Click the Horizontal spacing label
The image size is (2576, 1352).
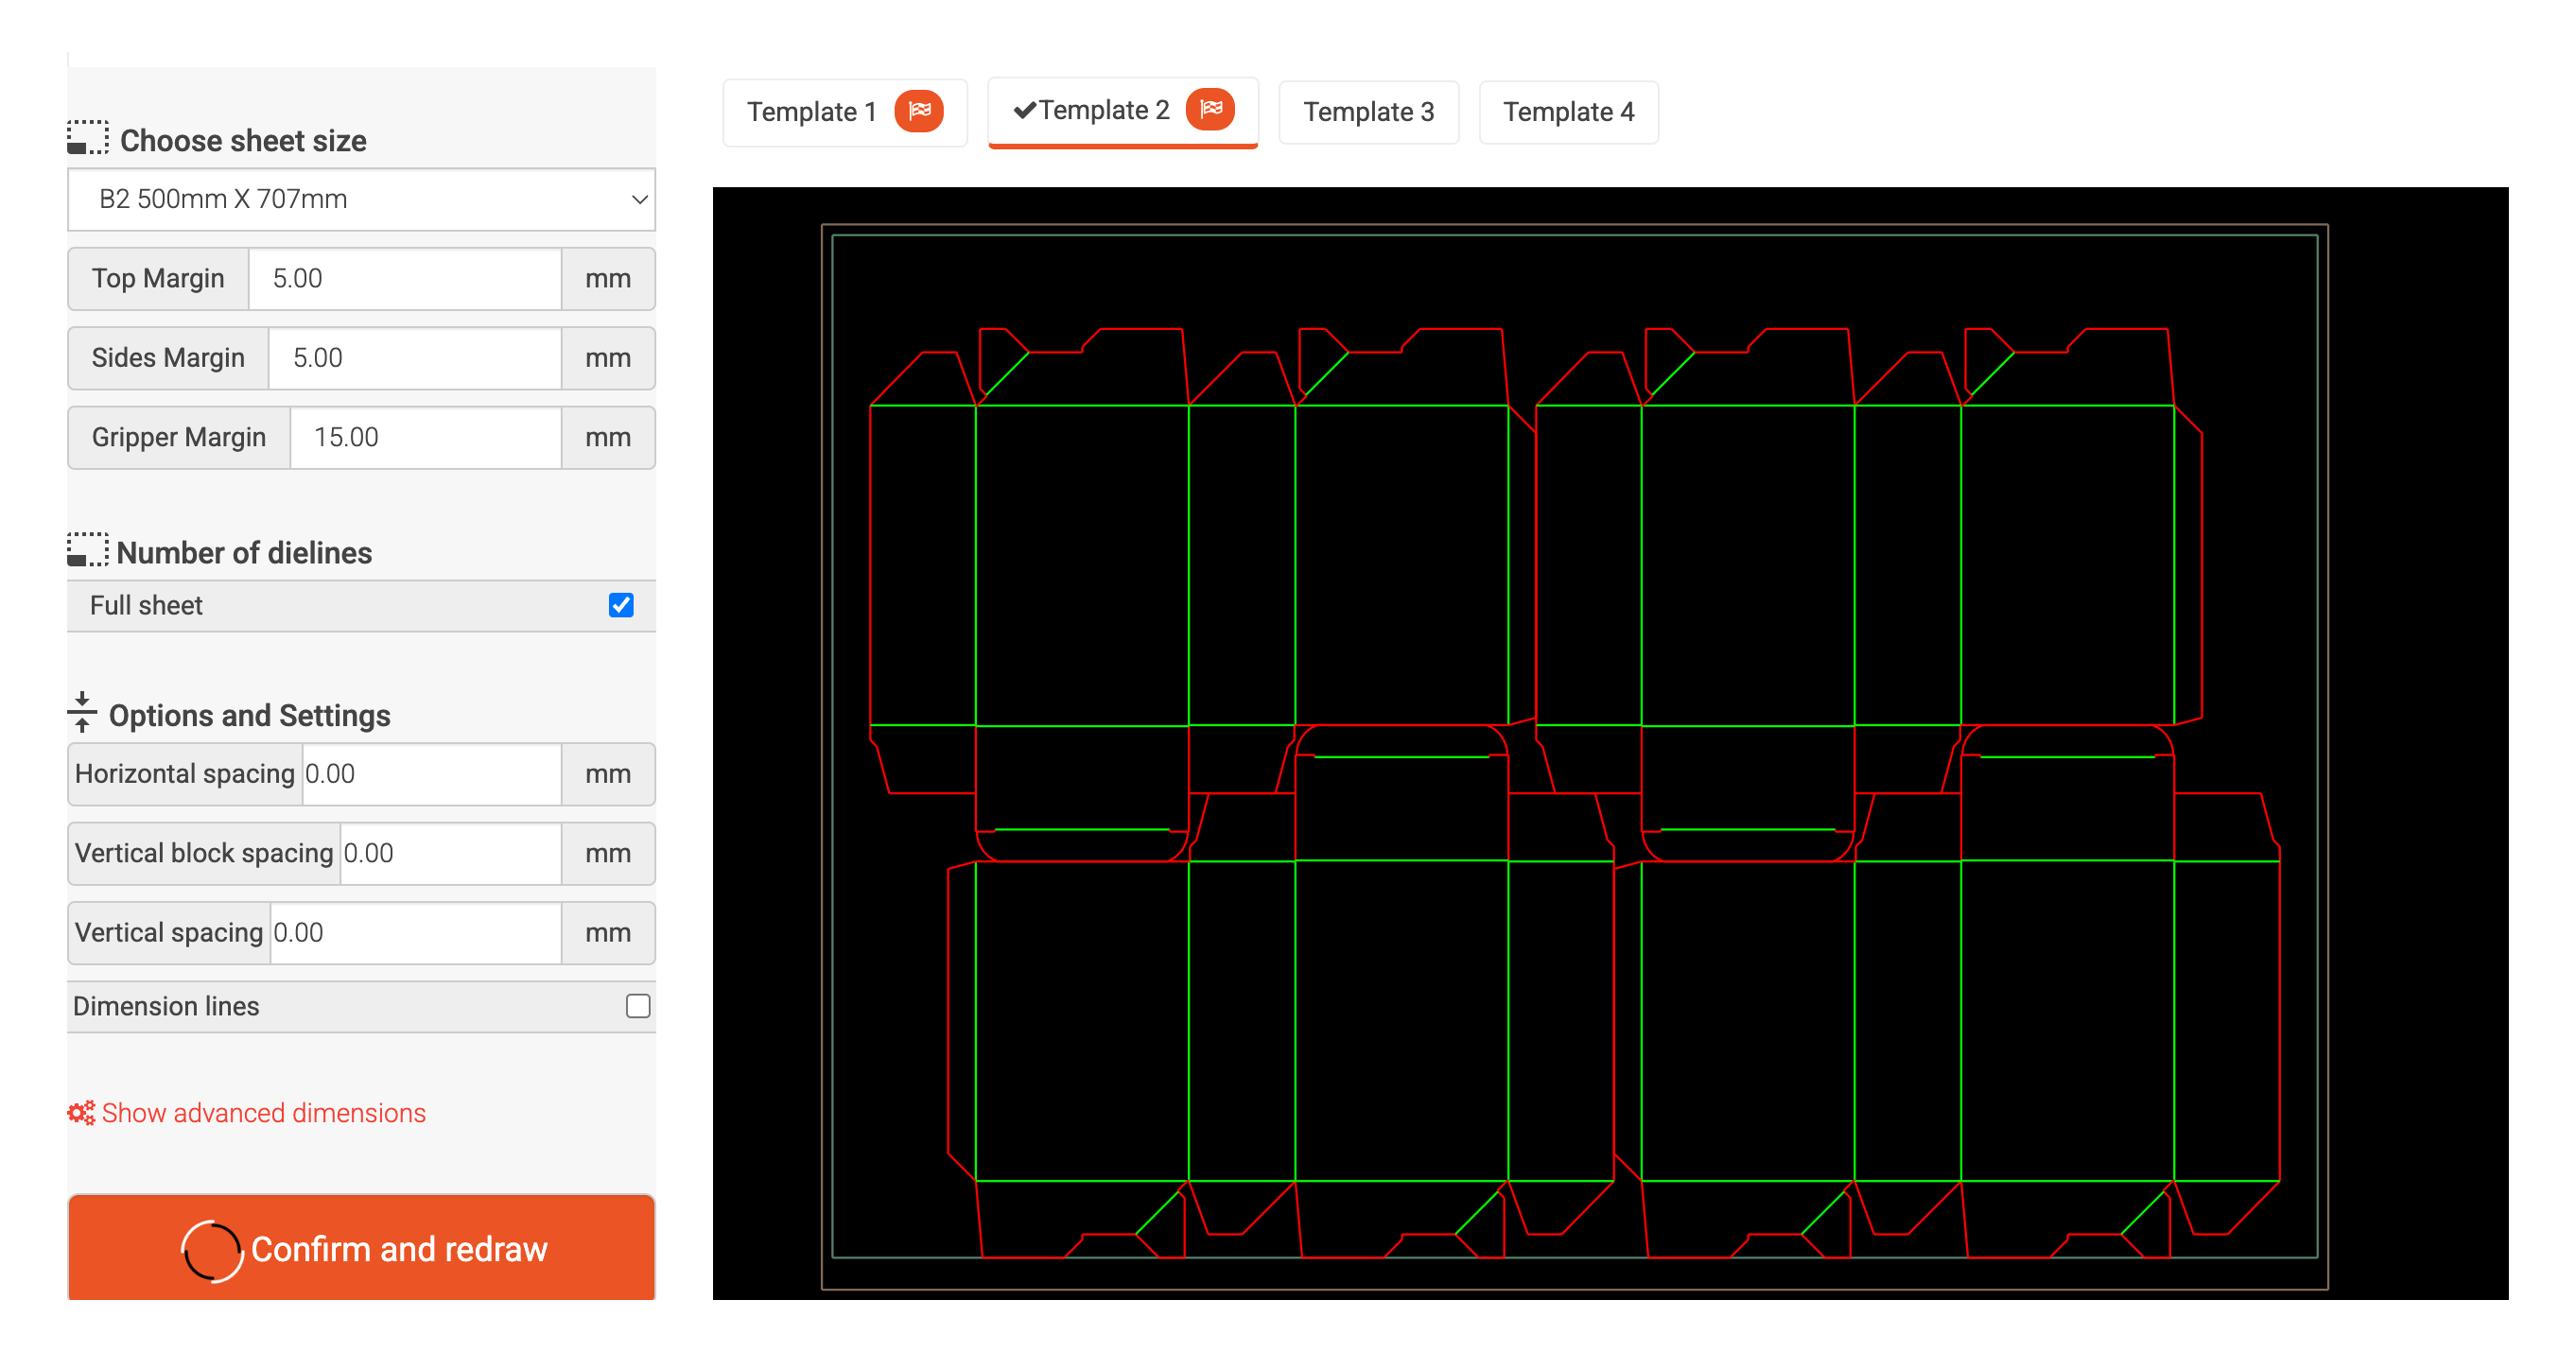tap(185, 774)
